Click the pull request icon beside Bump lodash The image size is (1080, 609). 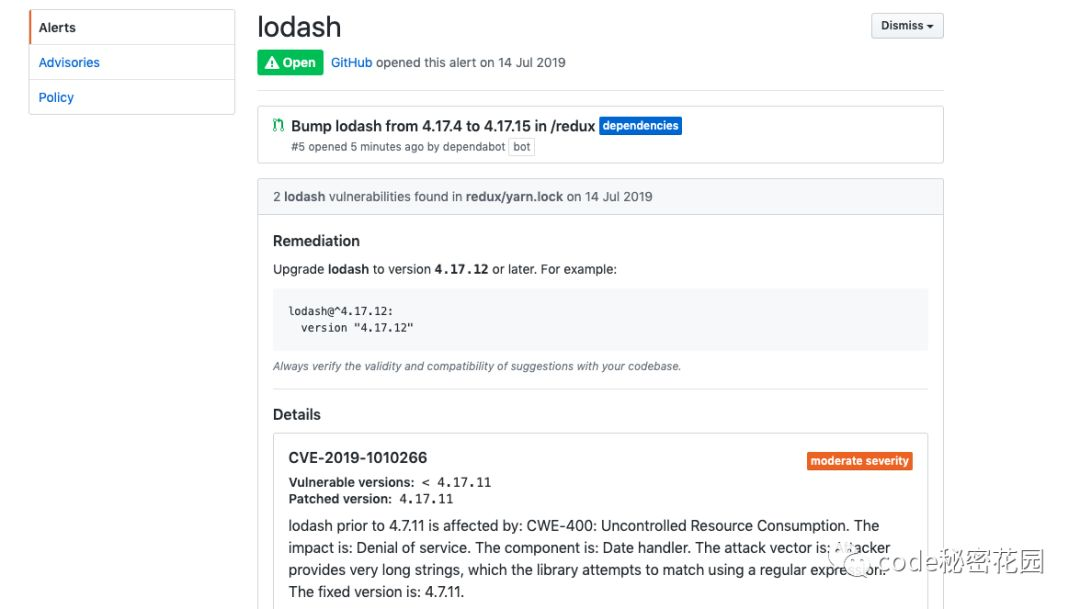278,126
